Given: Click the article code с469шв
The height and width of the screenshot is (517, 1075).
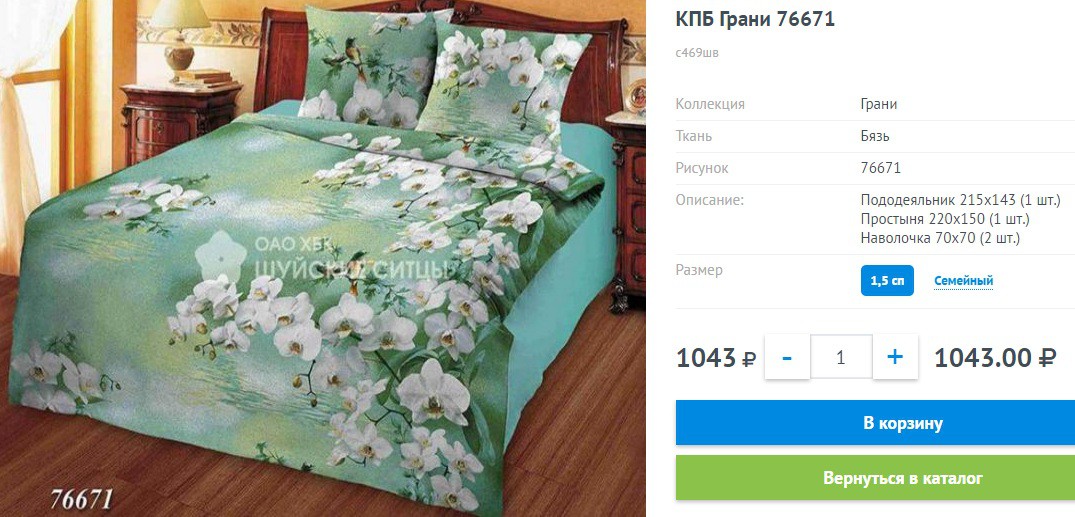Looking at the screenshot, I should coord(697,53).
